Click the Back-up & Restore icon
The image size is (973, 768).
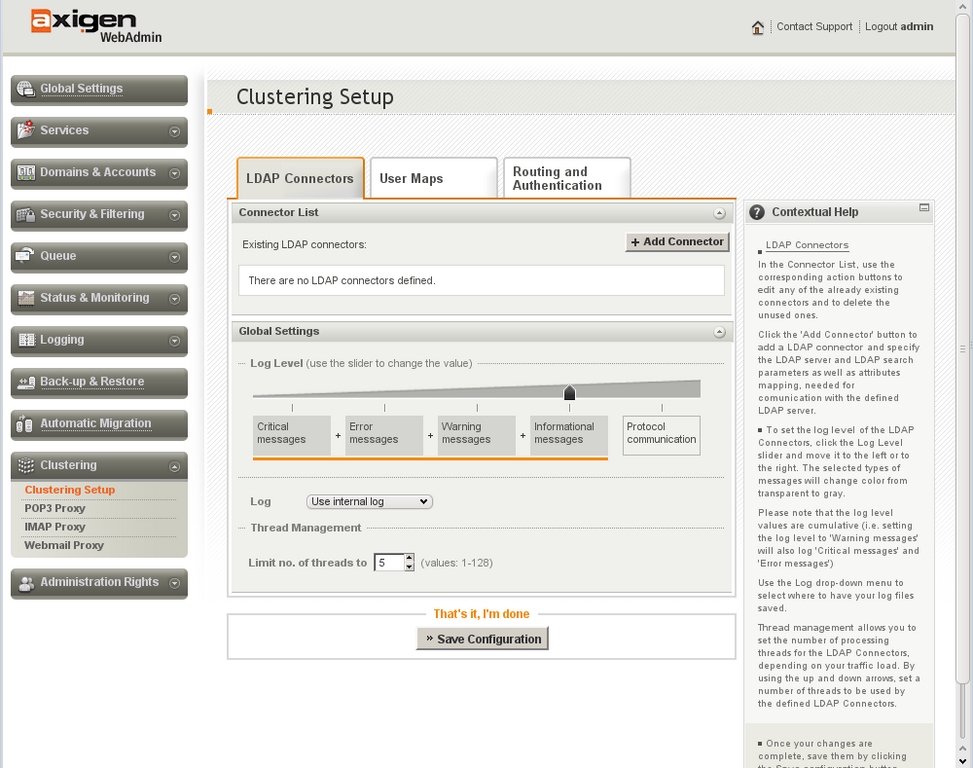click(x=25, y=382)
